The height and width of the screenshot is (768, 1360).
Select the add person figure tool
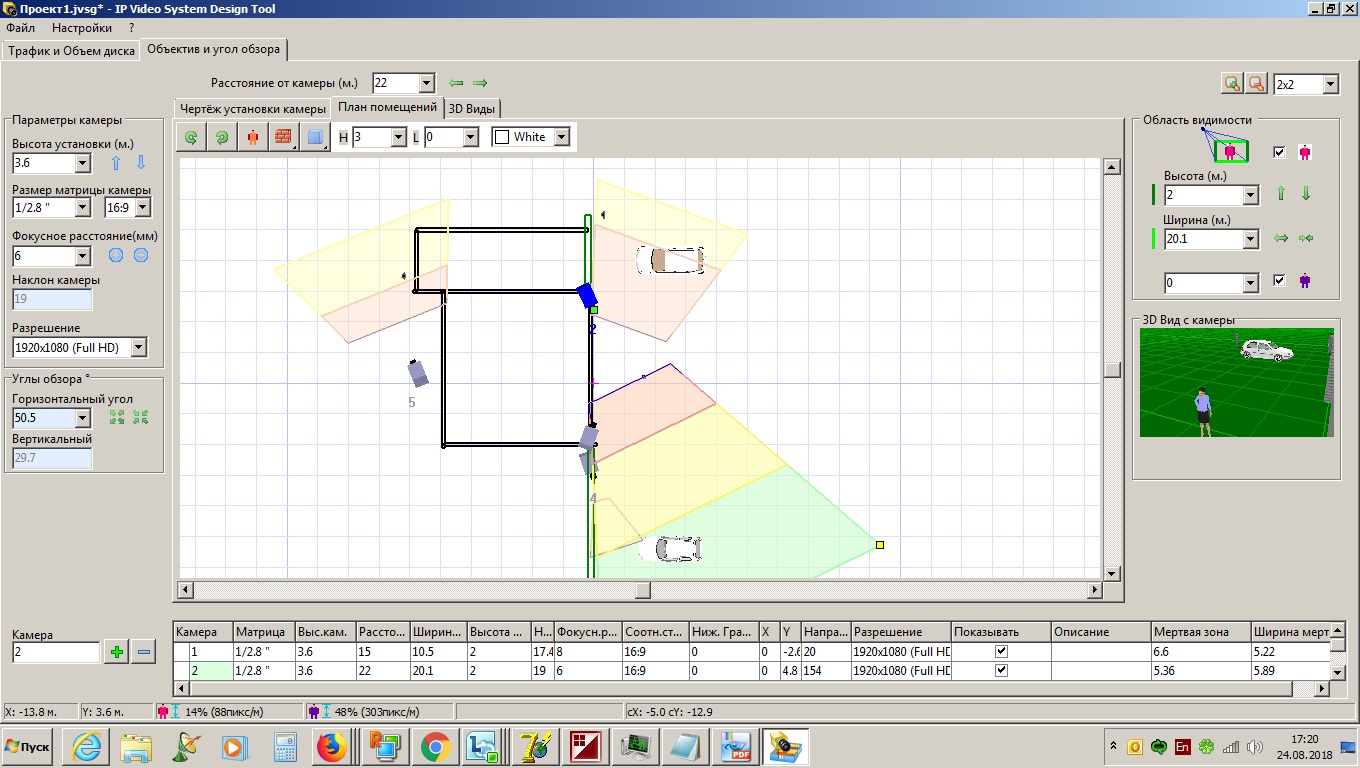click(252, 137)
